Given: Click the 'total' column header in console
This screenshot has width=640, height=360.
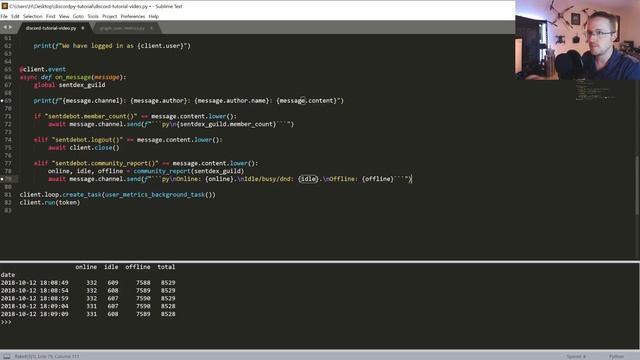Looking at the screenshot, I should pos(166,267).
